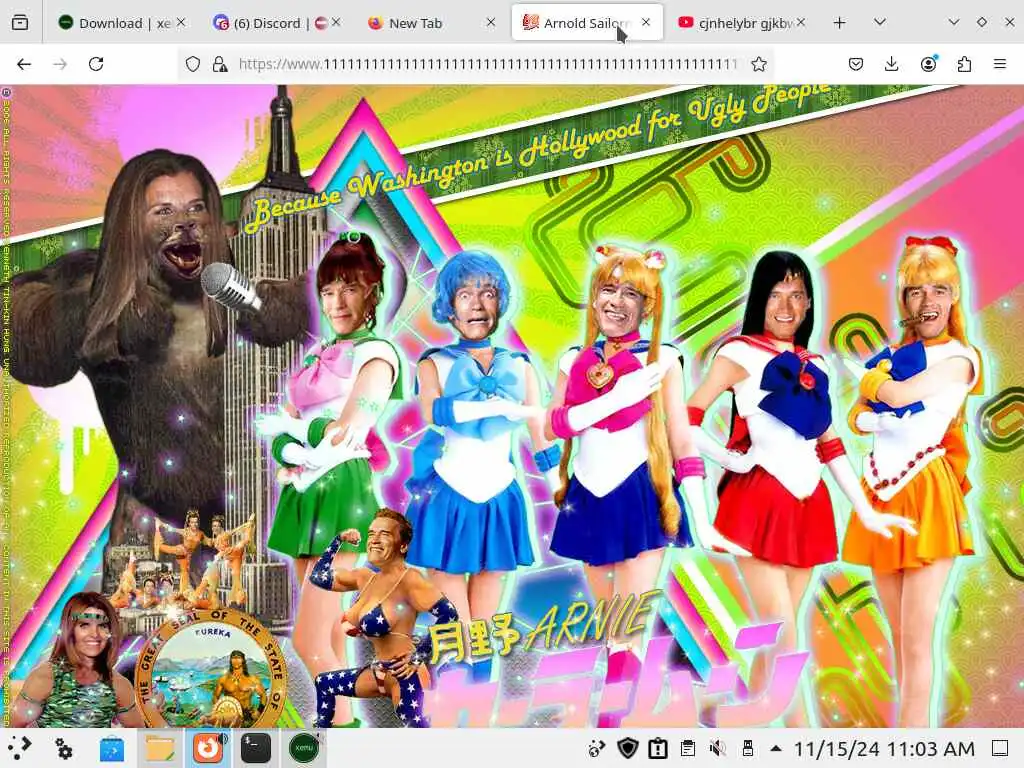Screen dimensions: 1024x768
Task: Open the Downloads panel
Action: (891, 64)
